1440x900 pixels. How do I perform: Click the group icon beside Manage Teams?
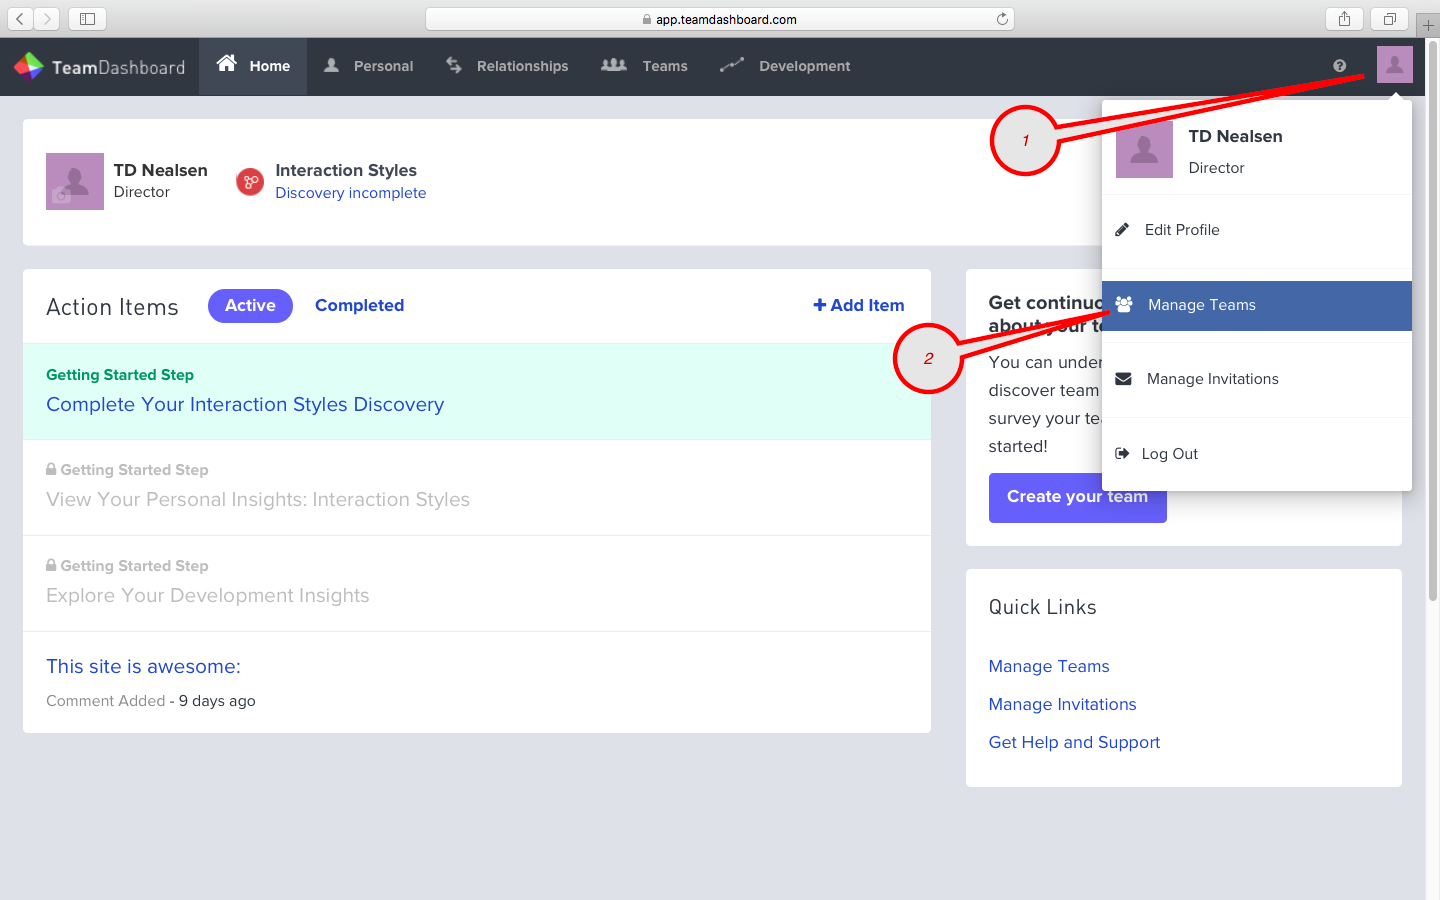pyautogui.click(x=1124, y=304)
